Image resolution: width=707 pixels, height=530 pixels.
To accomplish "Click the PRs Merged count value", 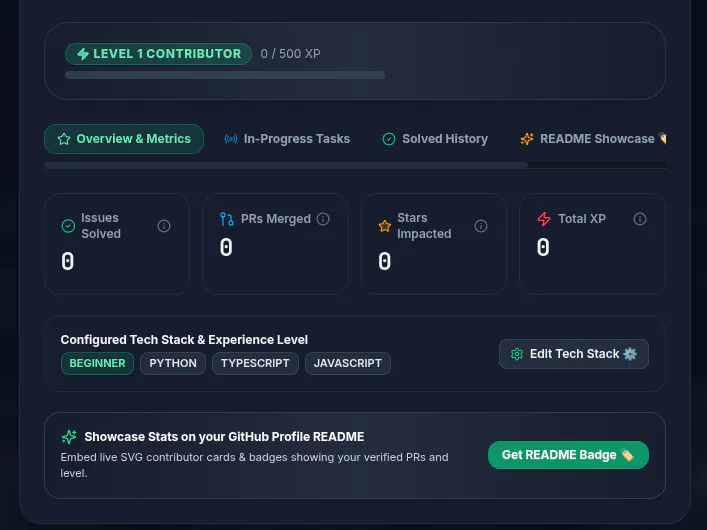I will click(226, 248).
